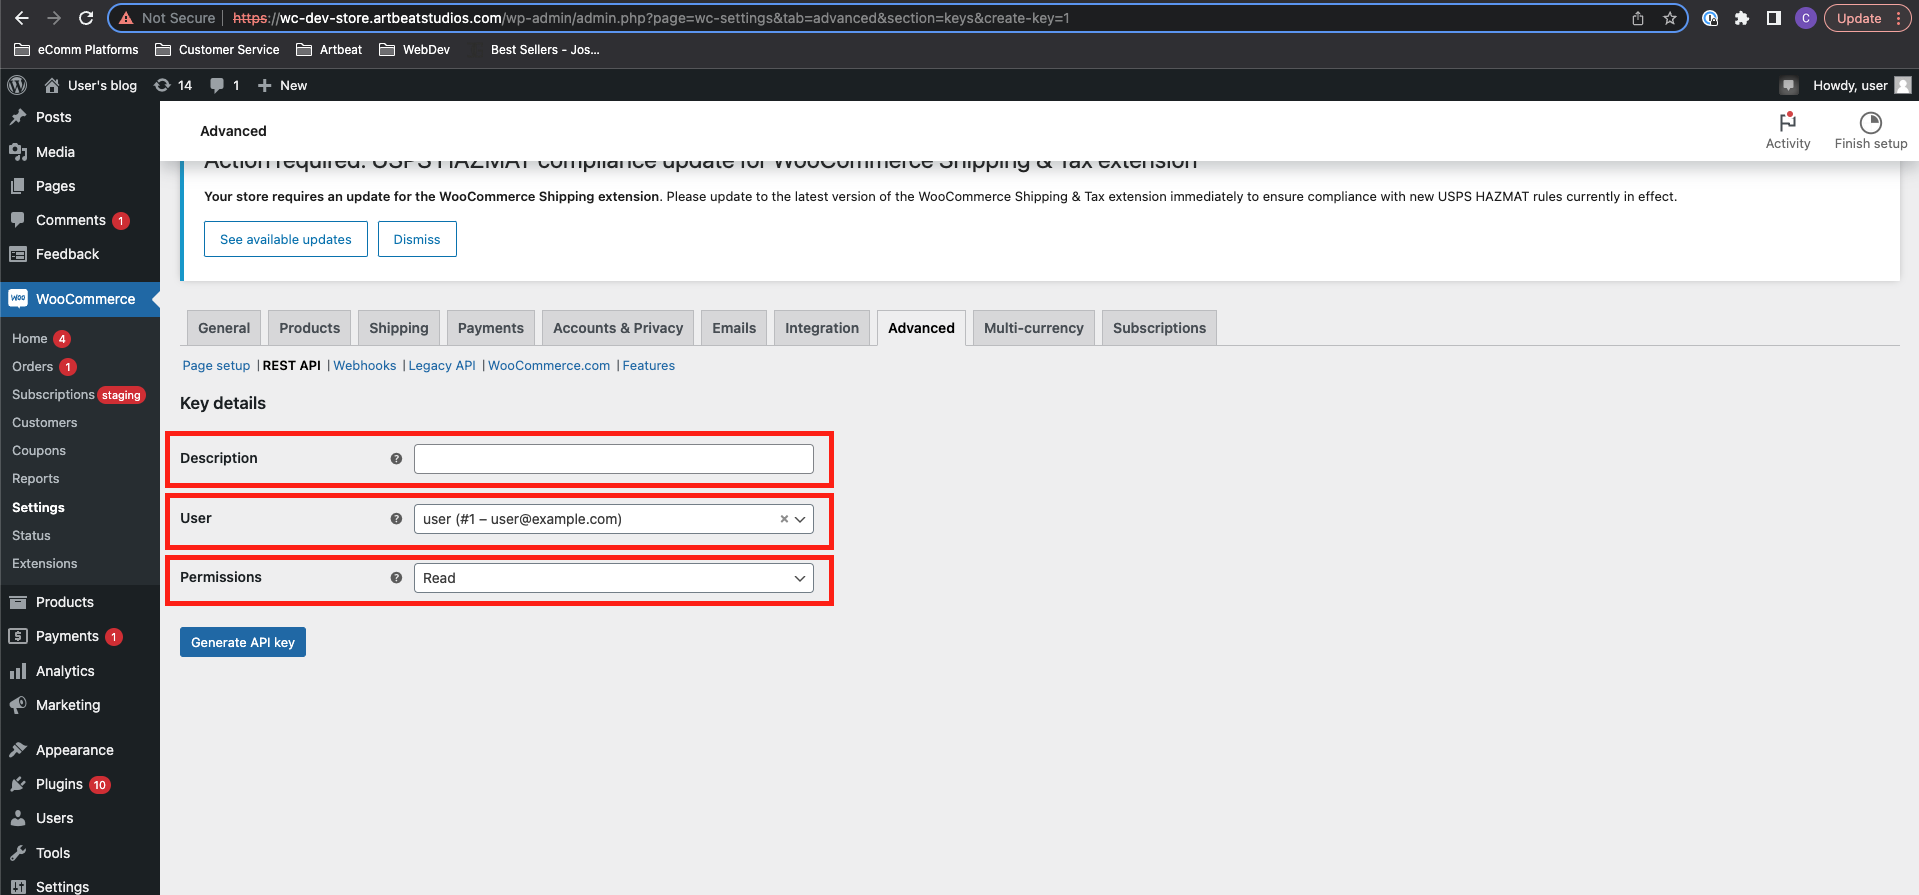Focus the Description input field

click(x=614, y=459)
